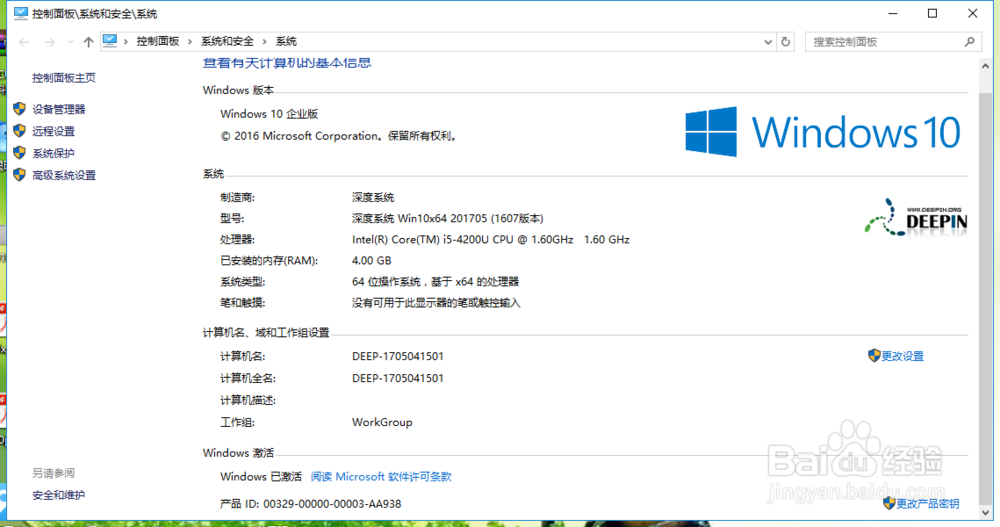Click shield icon beside 系统保护

(20, 152)
